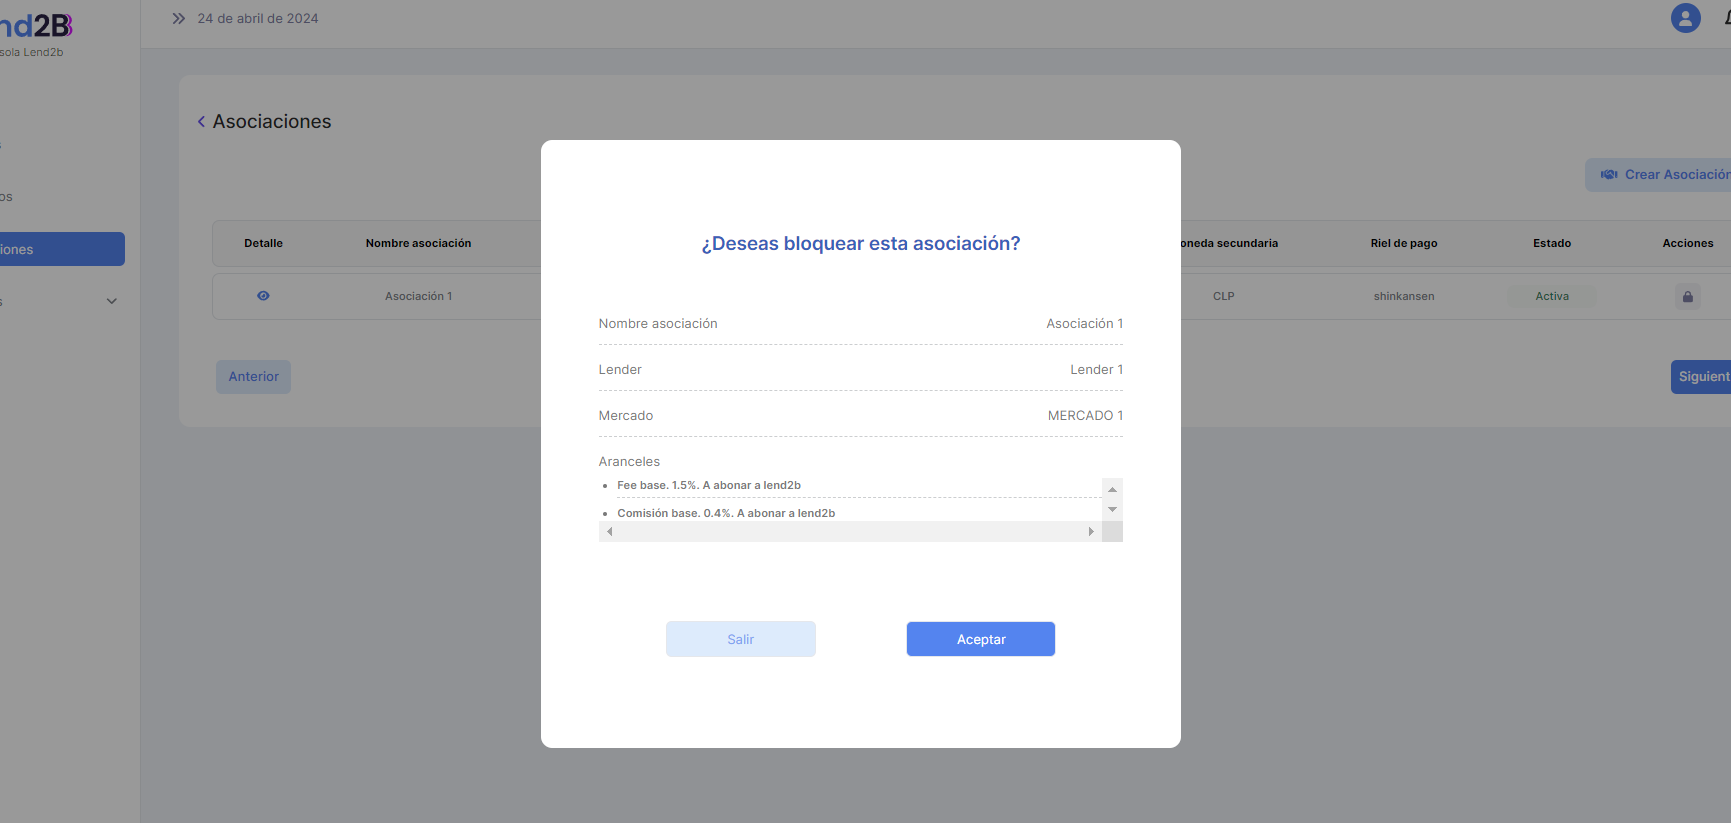Go back using chevron beside Asociaciones
The width and height of the screenshot is (1731, 823).
coord(201,122)
